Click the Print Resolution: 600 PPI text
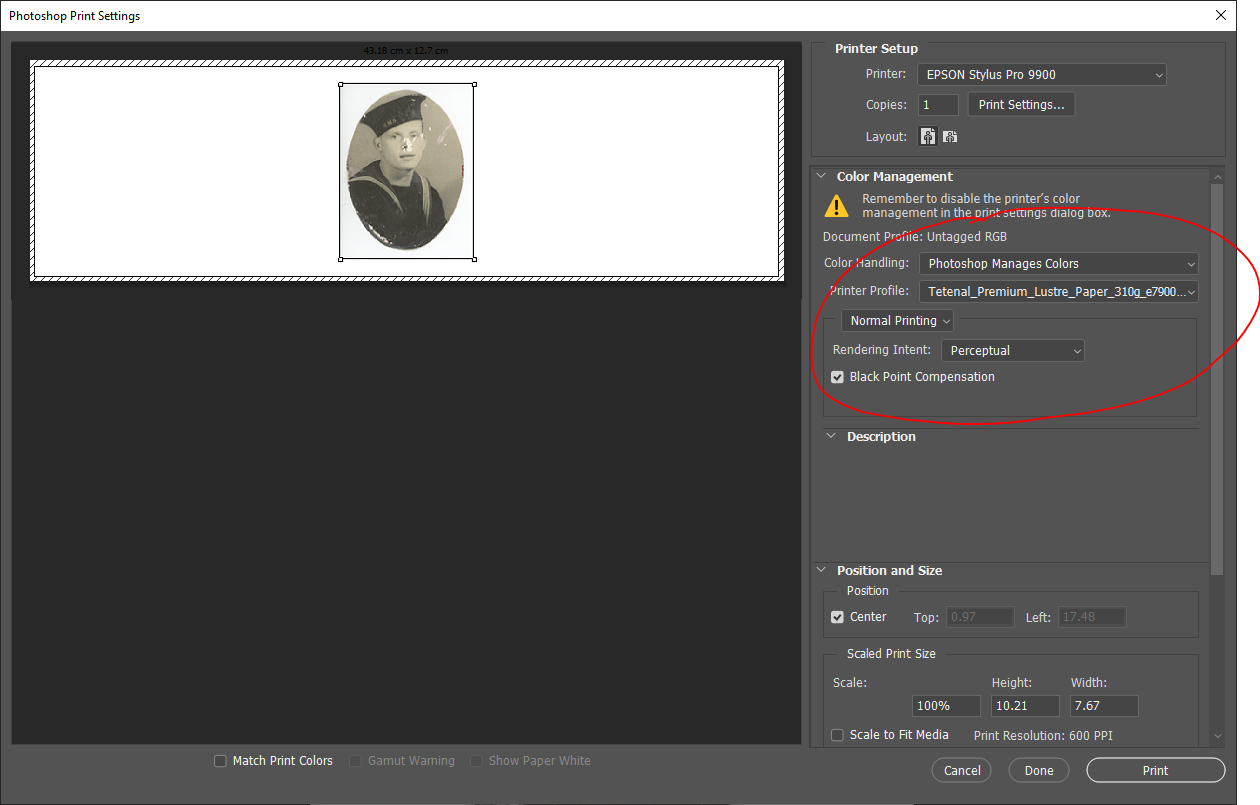Screen dimensions: 1260x805 coord(1043,736)
